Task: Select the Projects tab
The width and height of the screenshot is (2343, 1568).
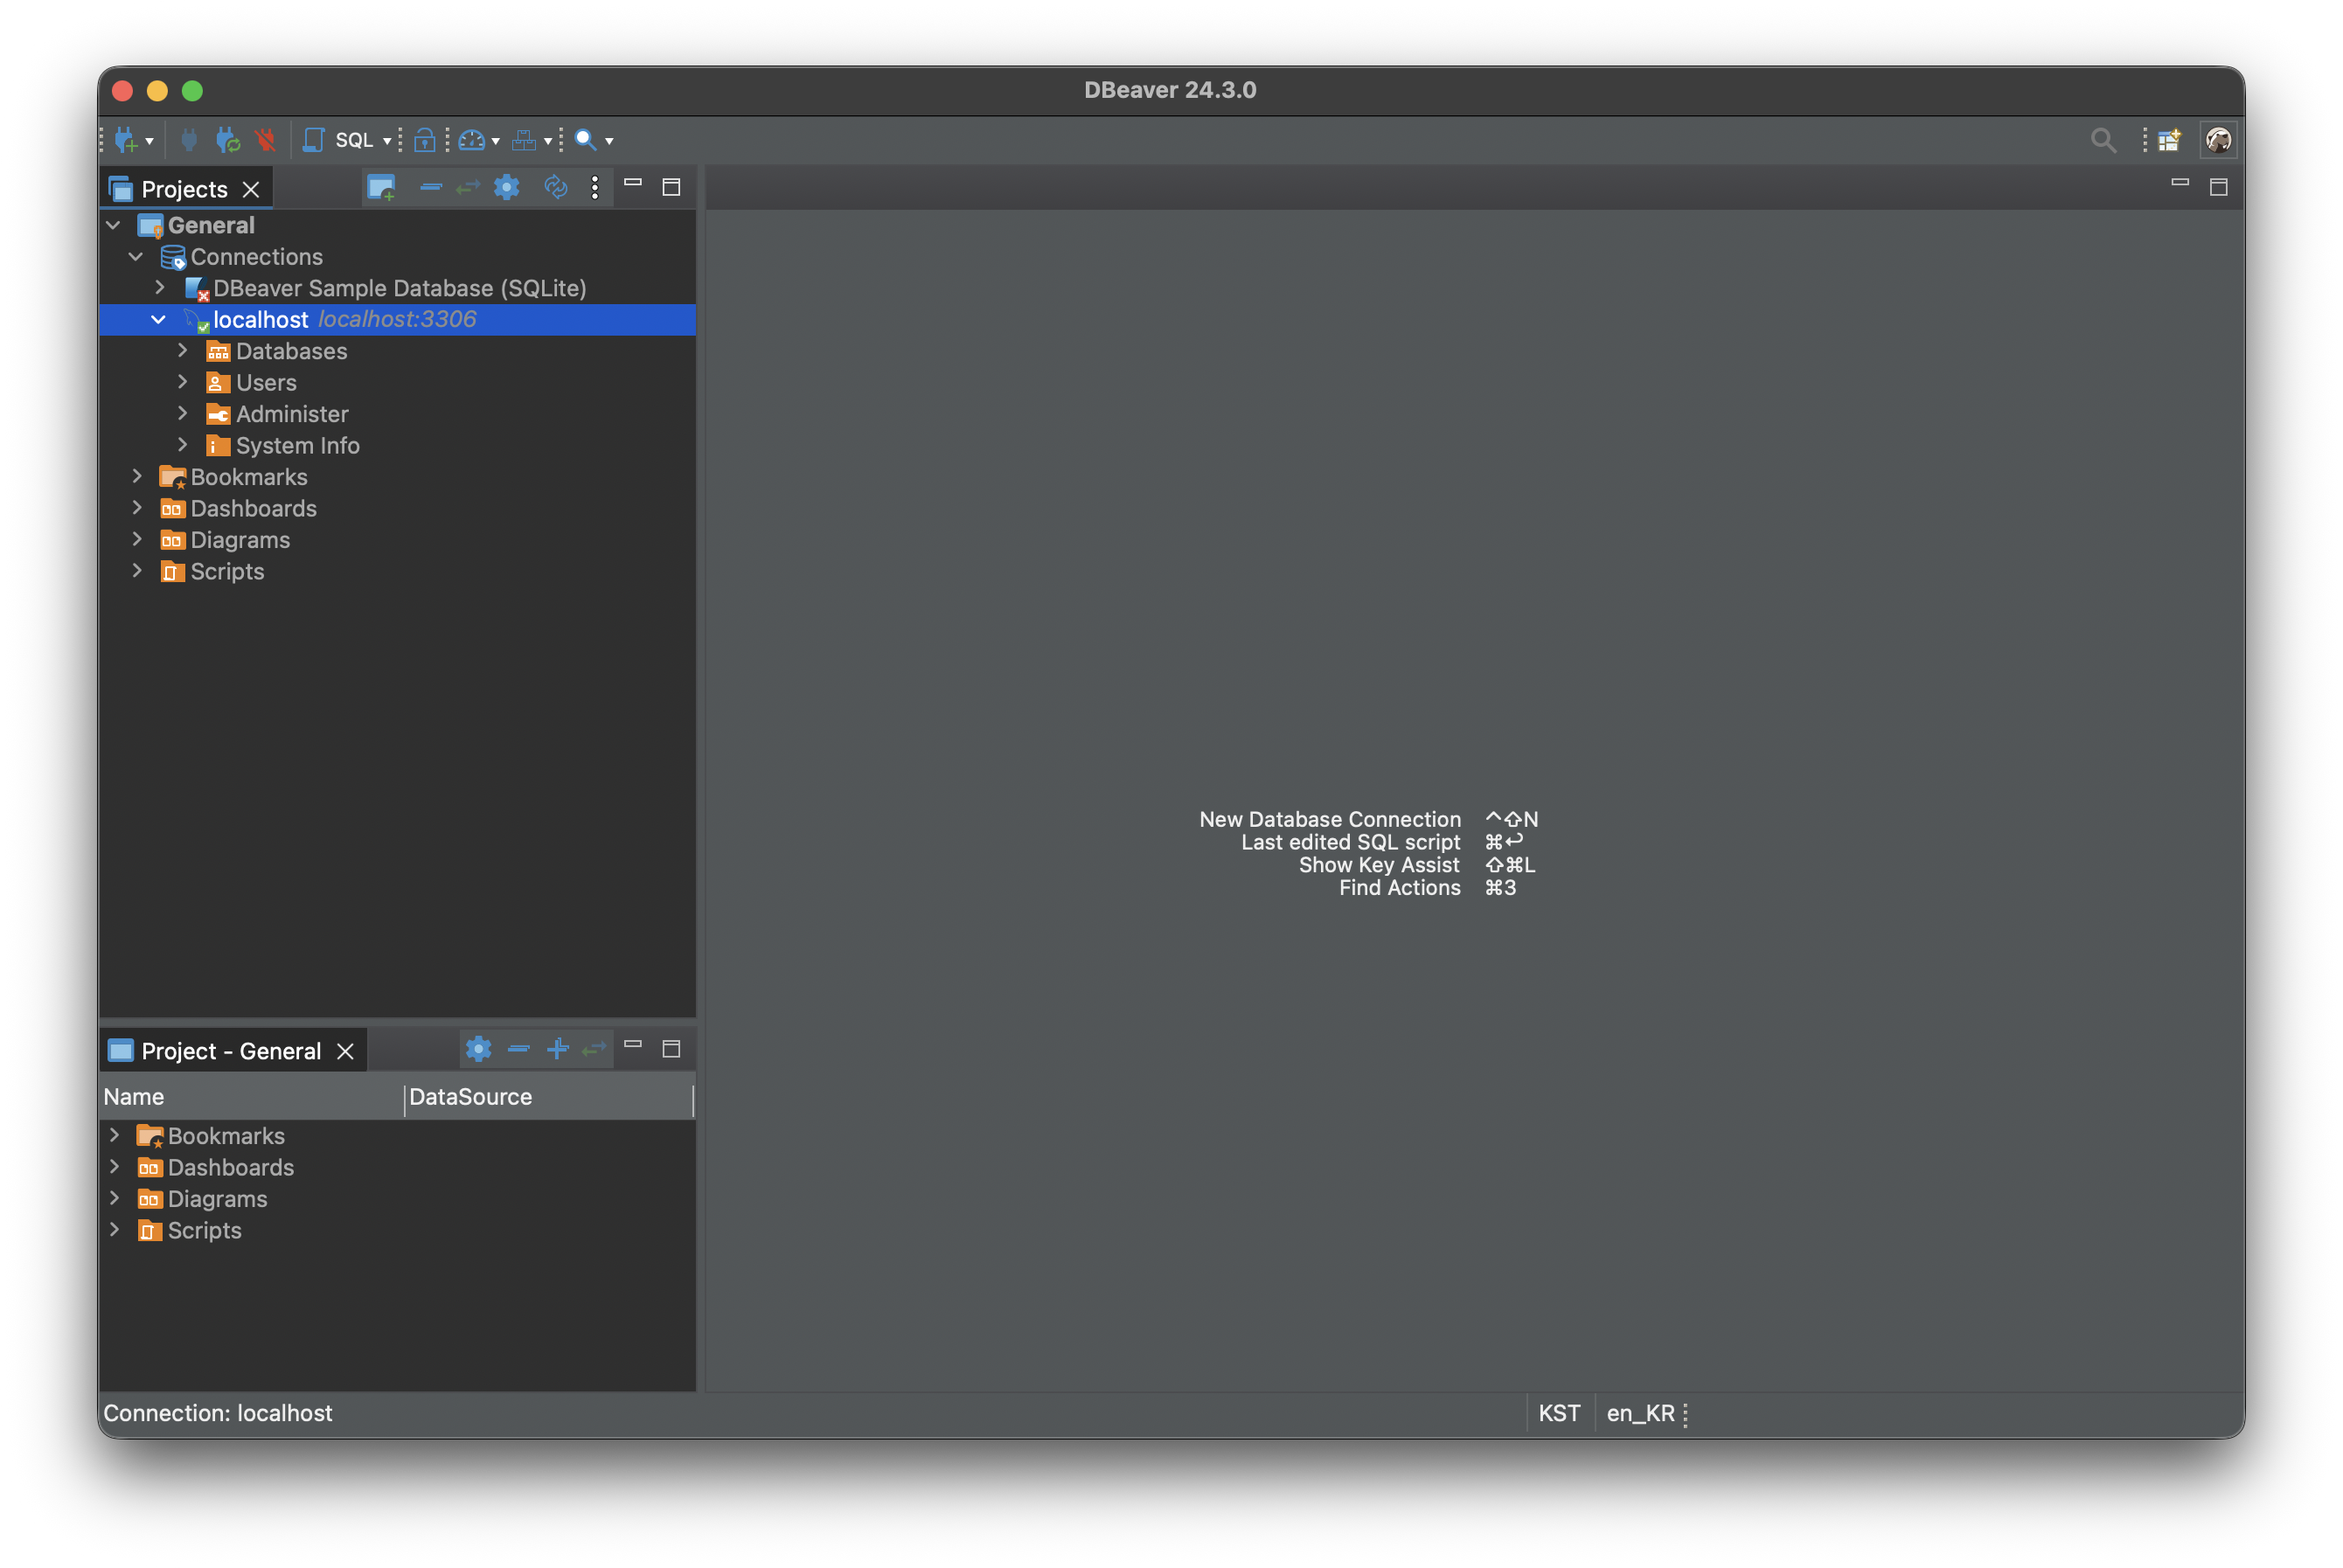Action: click(183, 189)
